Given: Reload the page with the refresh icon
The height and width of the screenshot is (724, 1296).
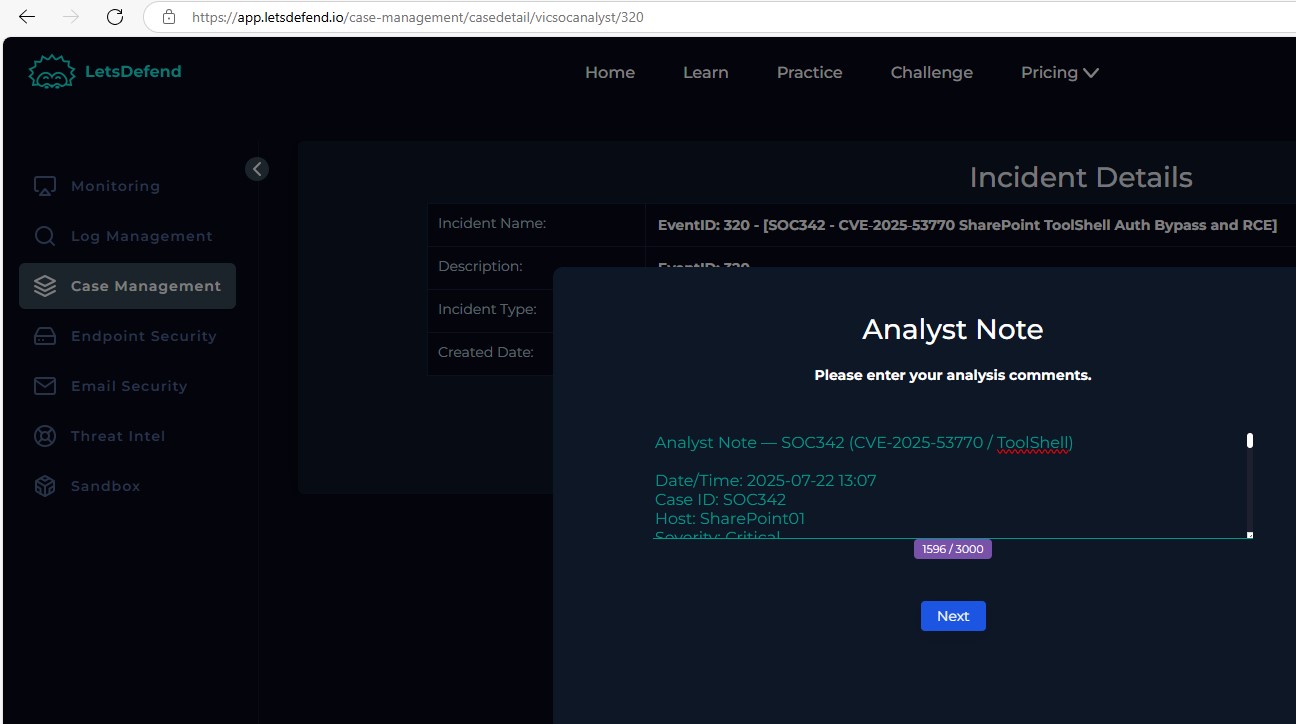Looking at the screenshot, I should 115,17.
